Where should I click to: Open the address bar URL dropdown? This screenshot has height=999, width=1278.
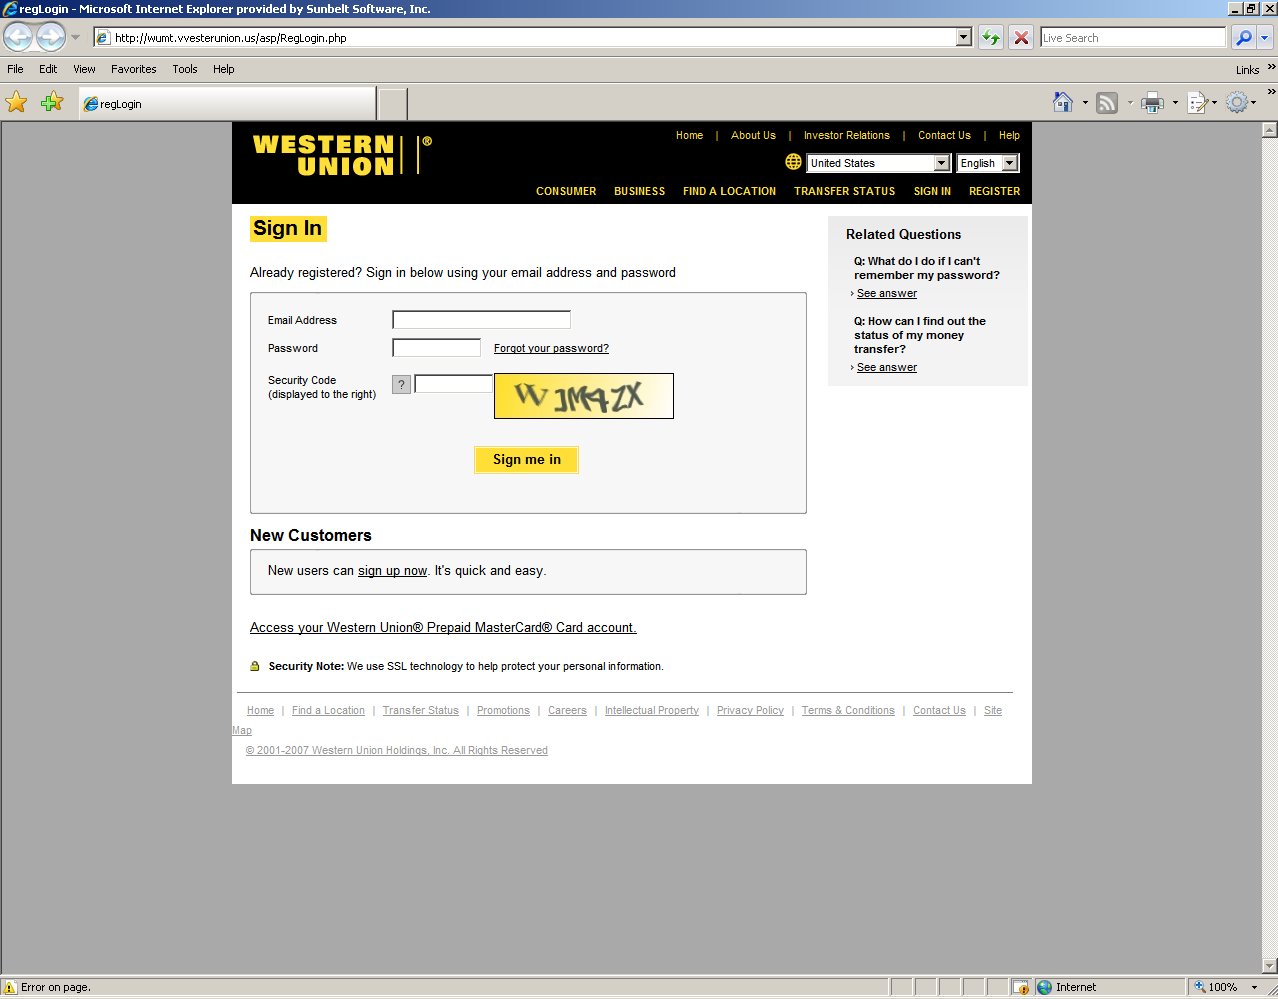click(964, 38)
